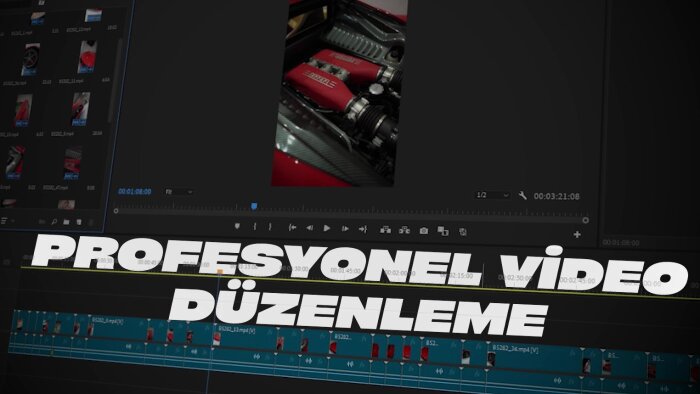700x394 pixels.
Task: Click the right handle of monitor zoom bar
Action: click(x=585, y=220)
